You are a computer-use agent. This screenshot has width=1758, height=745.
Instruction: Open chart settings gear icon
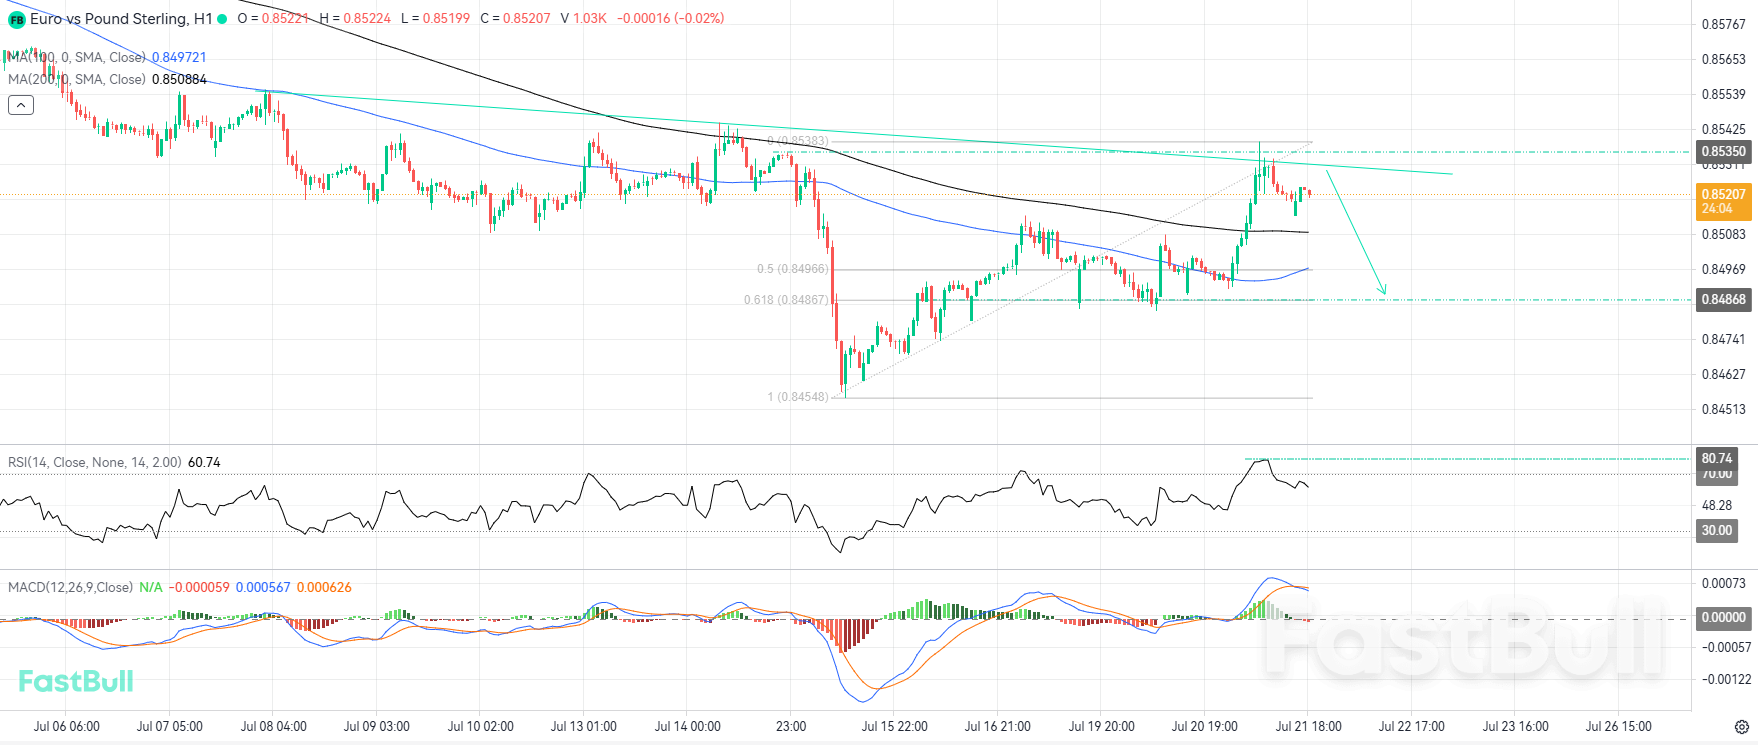[1741, 727]
